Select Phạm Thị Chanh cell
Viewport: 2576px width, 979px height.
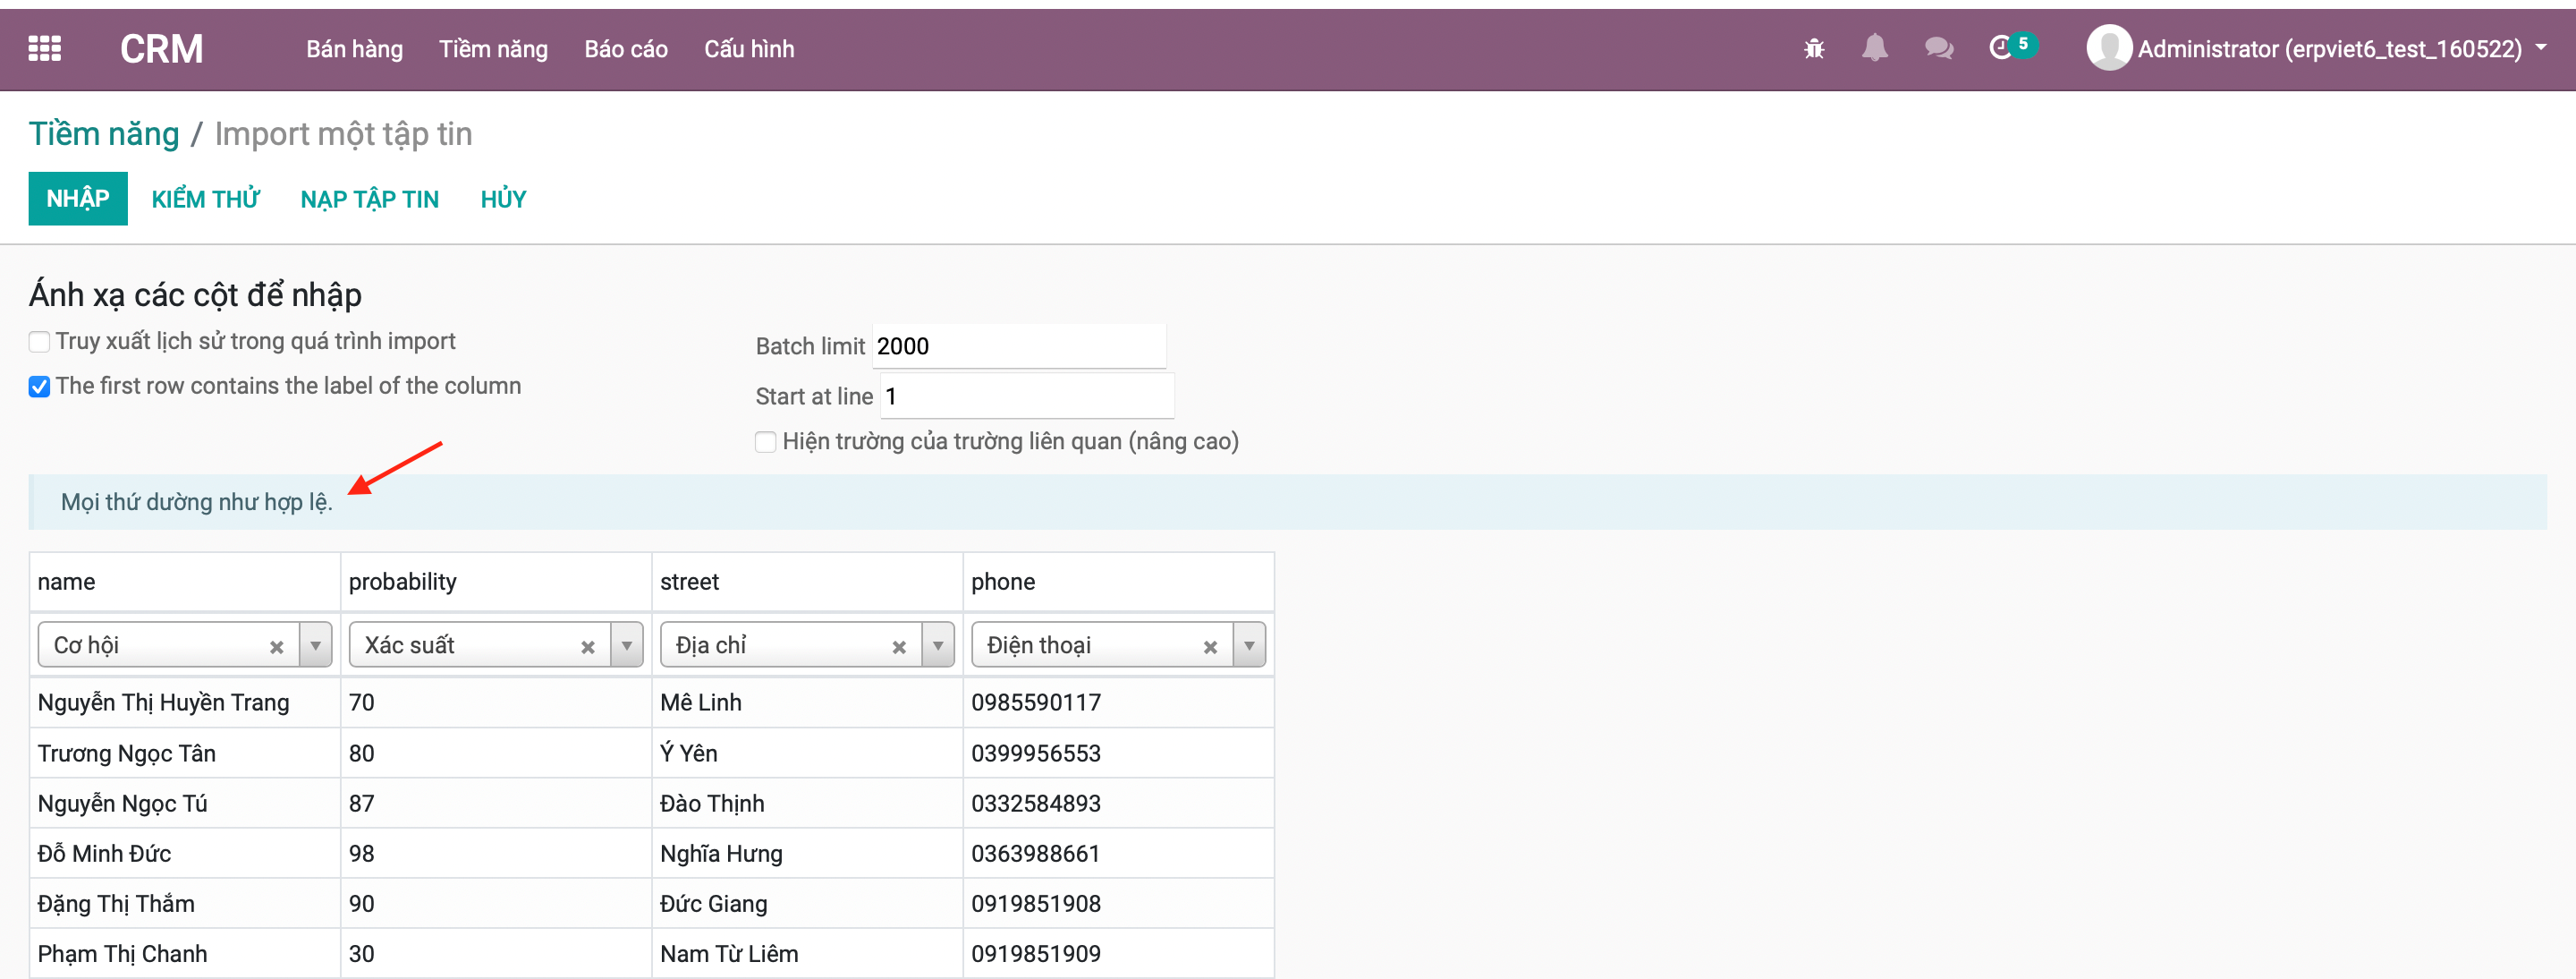[185, 953]
